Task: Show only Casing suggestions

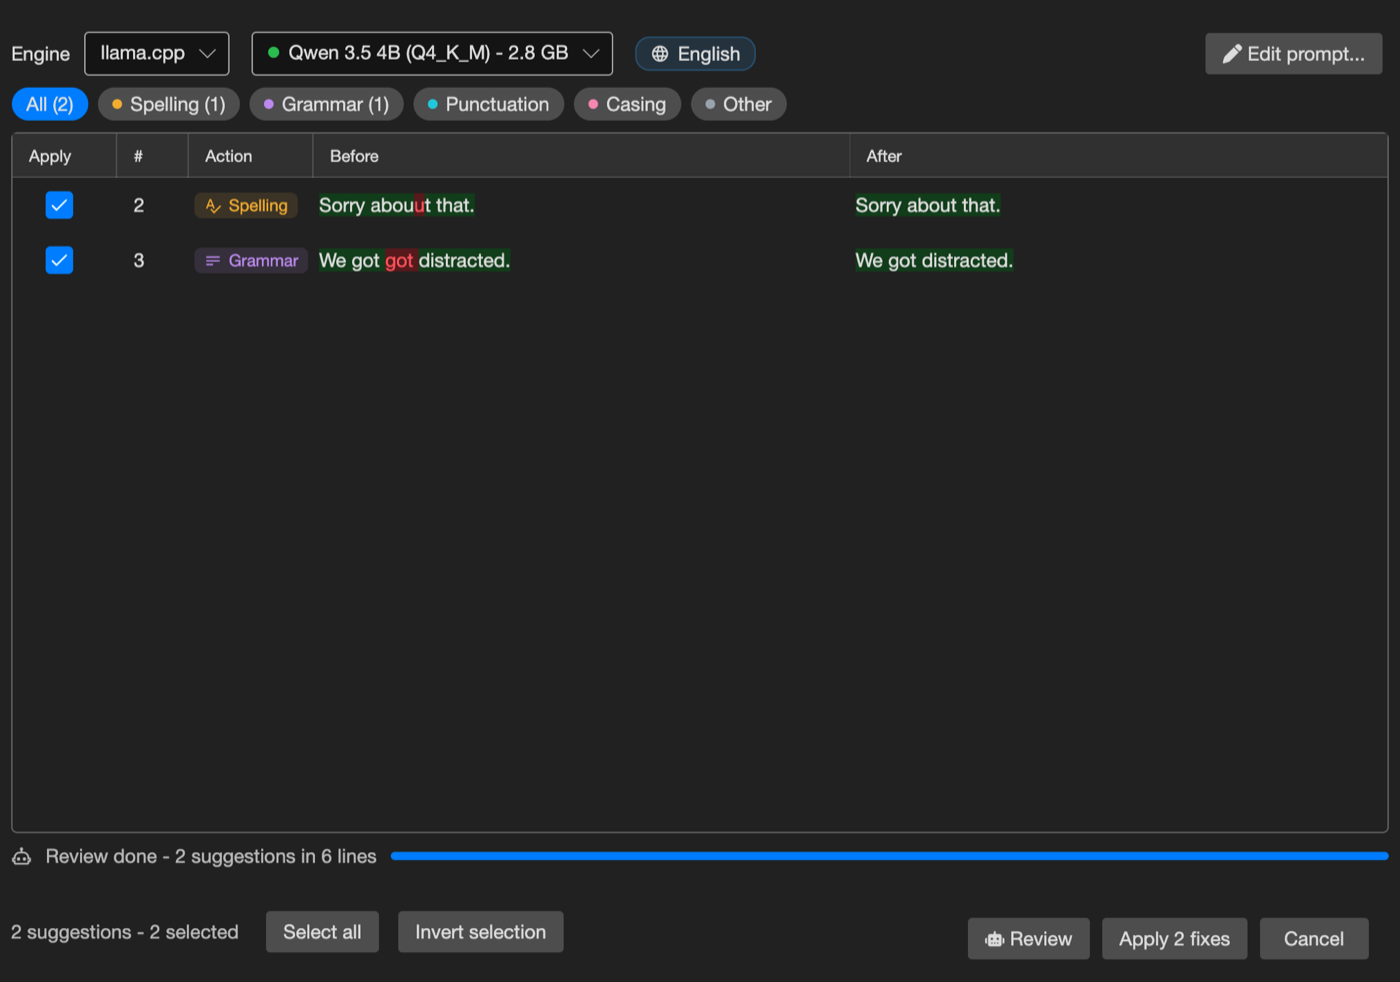Action: coord(627,104)
